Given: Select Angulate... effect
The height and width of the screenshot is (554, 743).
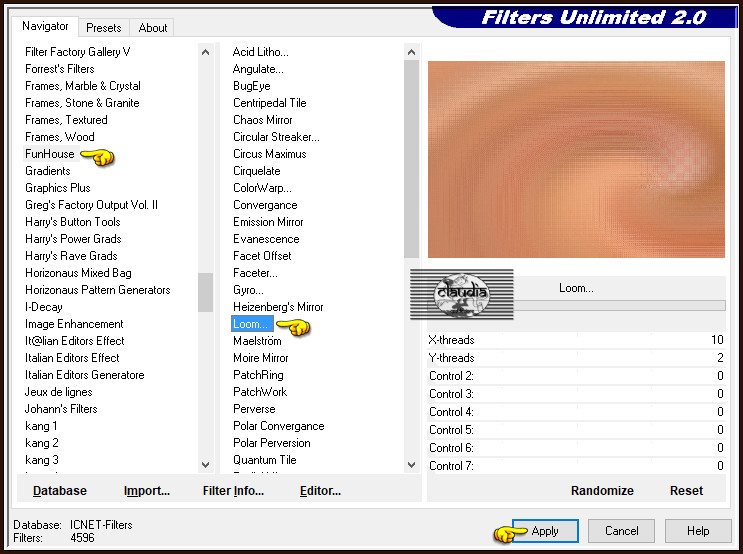Looking at the screenshot, I should tap(258, 69).
